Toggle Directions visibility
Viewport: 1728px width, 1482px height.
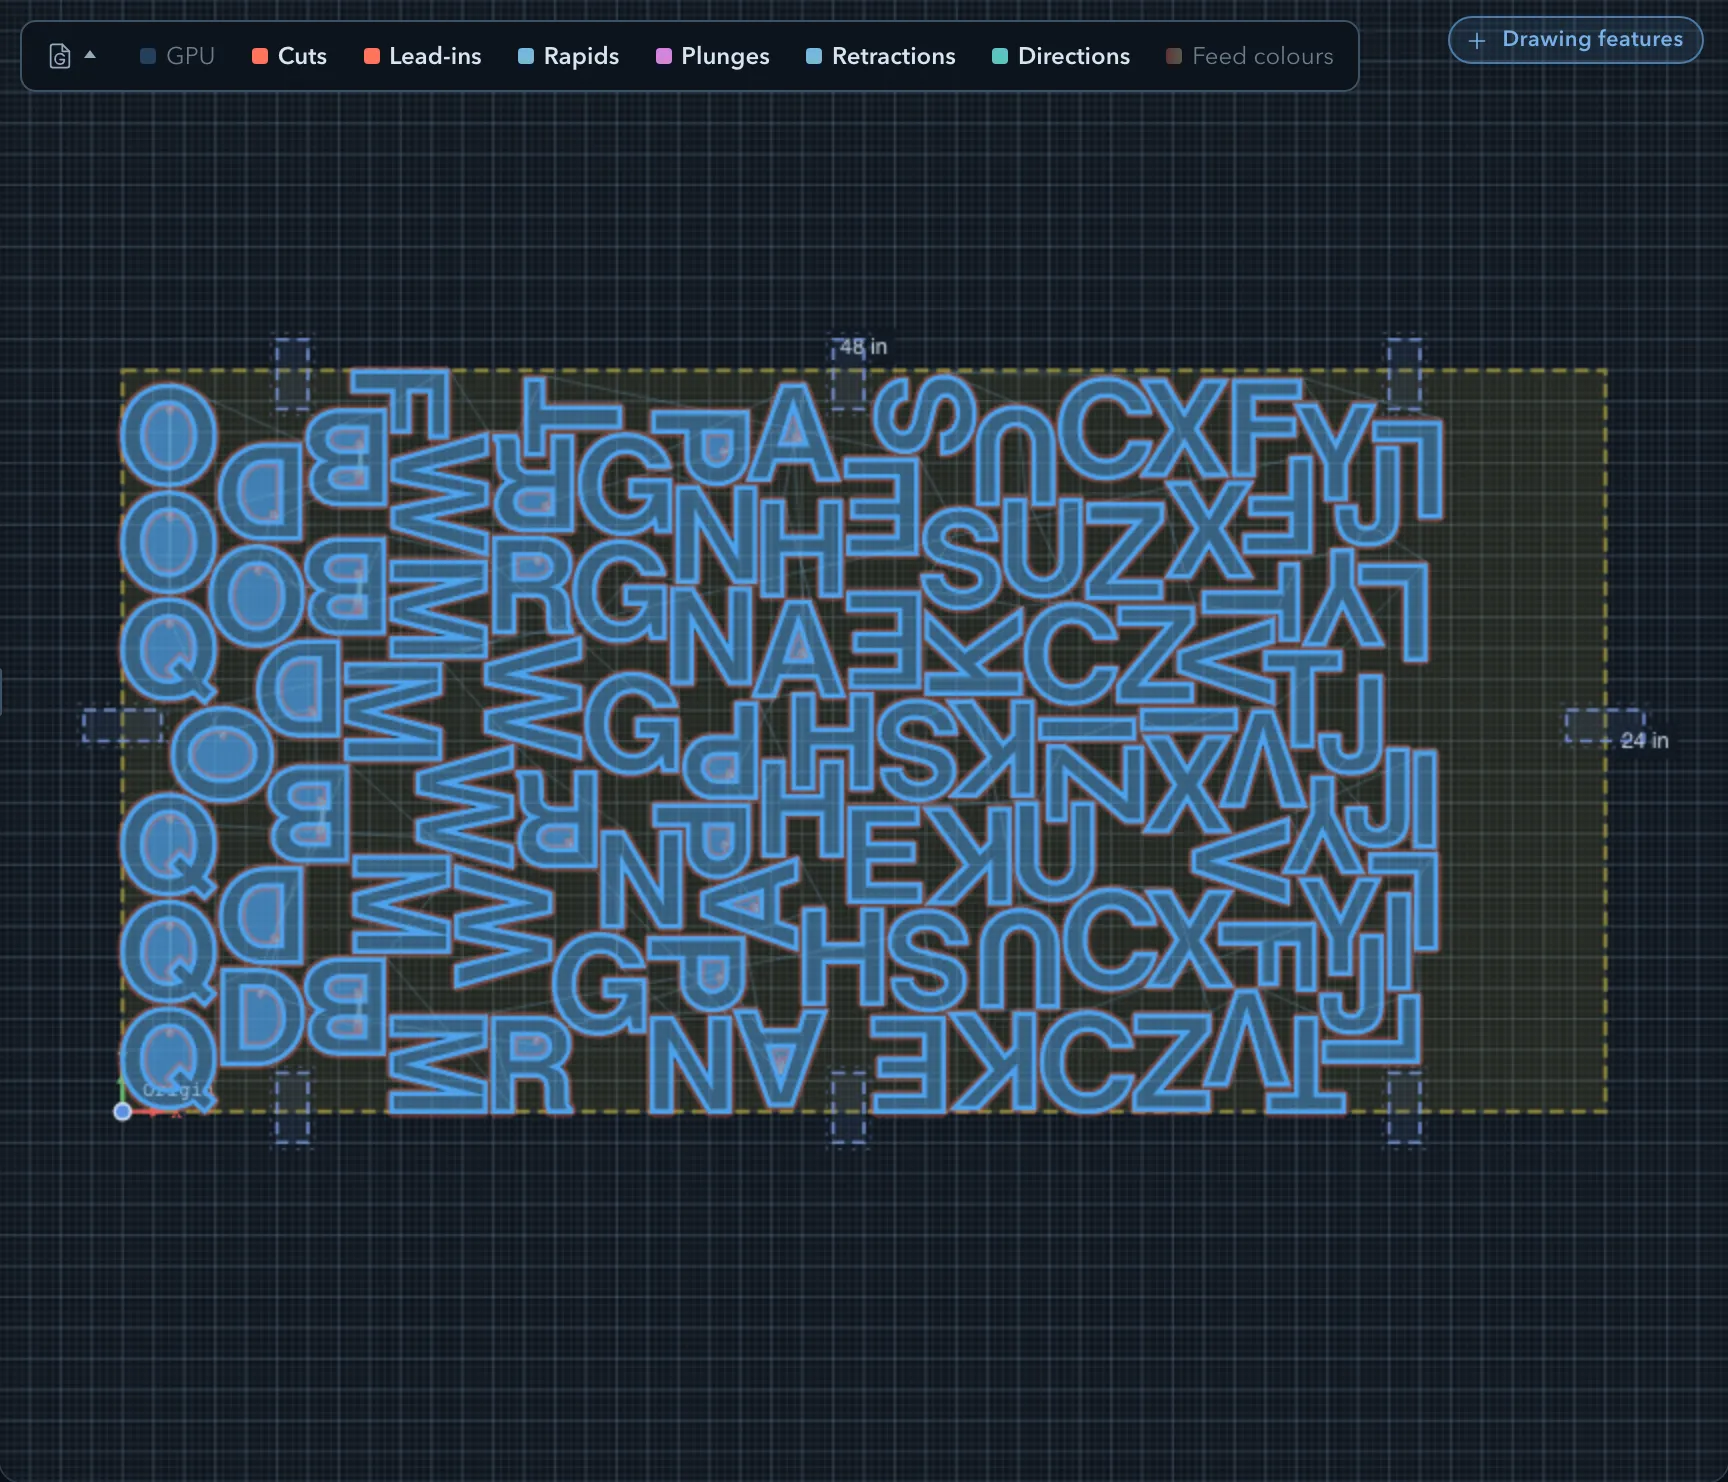click(1060, 56)
